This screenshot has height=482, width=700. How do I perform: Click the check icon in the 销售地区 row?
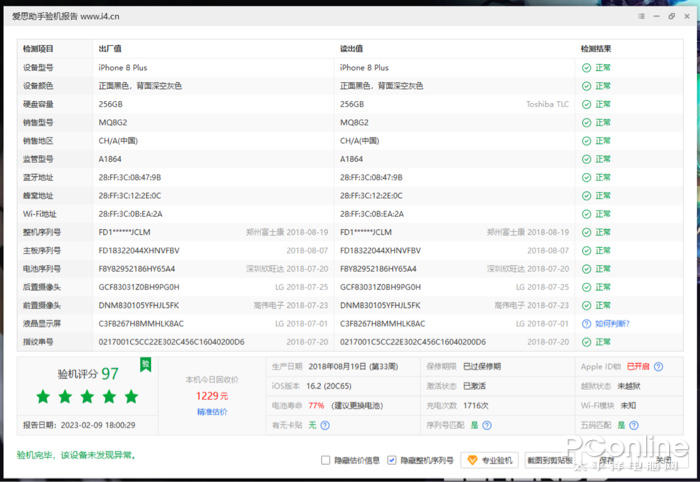587,141
